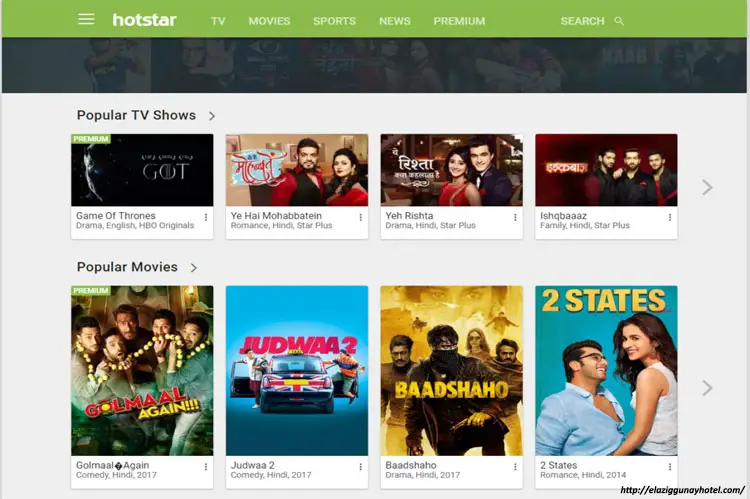Open Yeh Rishta three-dot menu
The height and width of the screenshot is (499, 750).
(515, 217)
